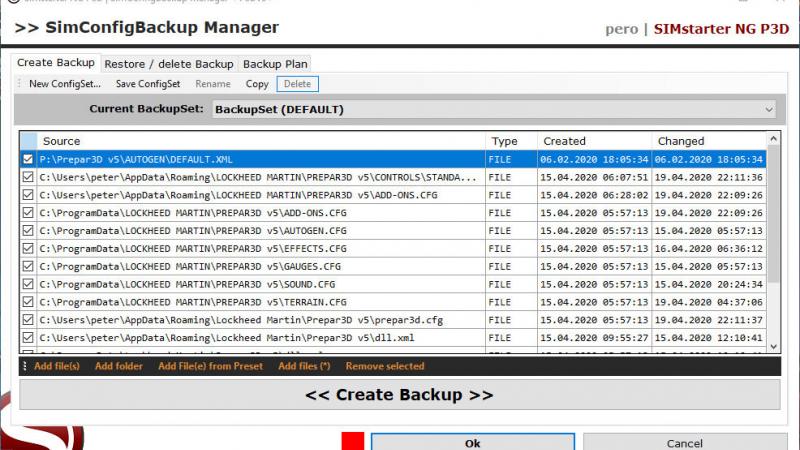This screenshot has width=800, height=450.
Task: Click Rename toolbar item
Action: [x=213, y=84]
